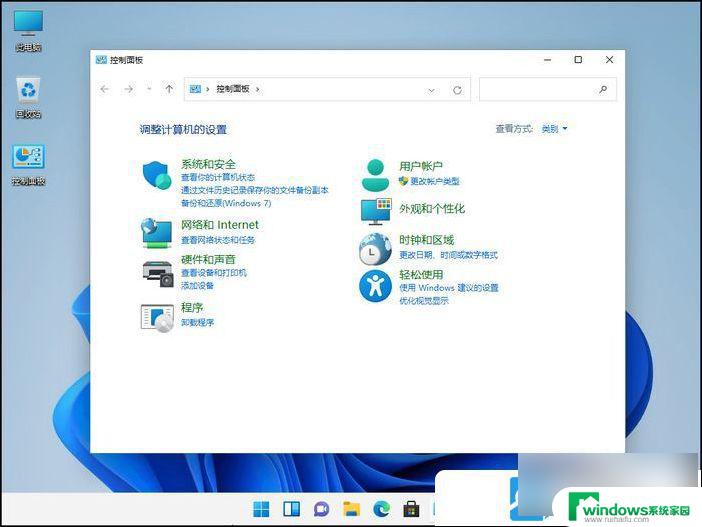Image resolution: width=702 pixels, height=527 pixels.
Task: Open 程序 category link
Action: pyautogui.click(x=192, y=308)
